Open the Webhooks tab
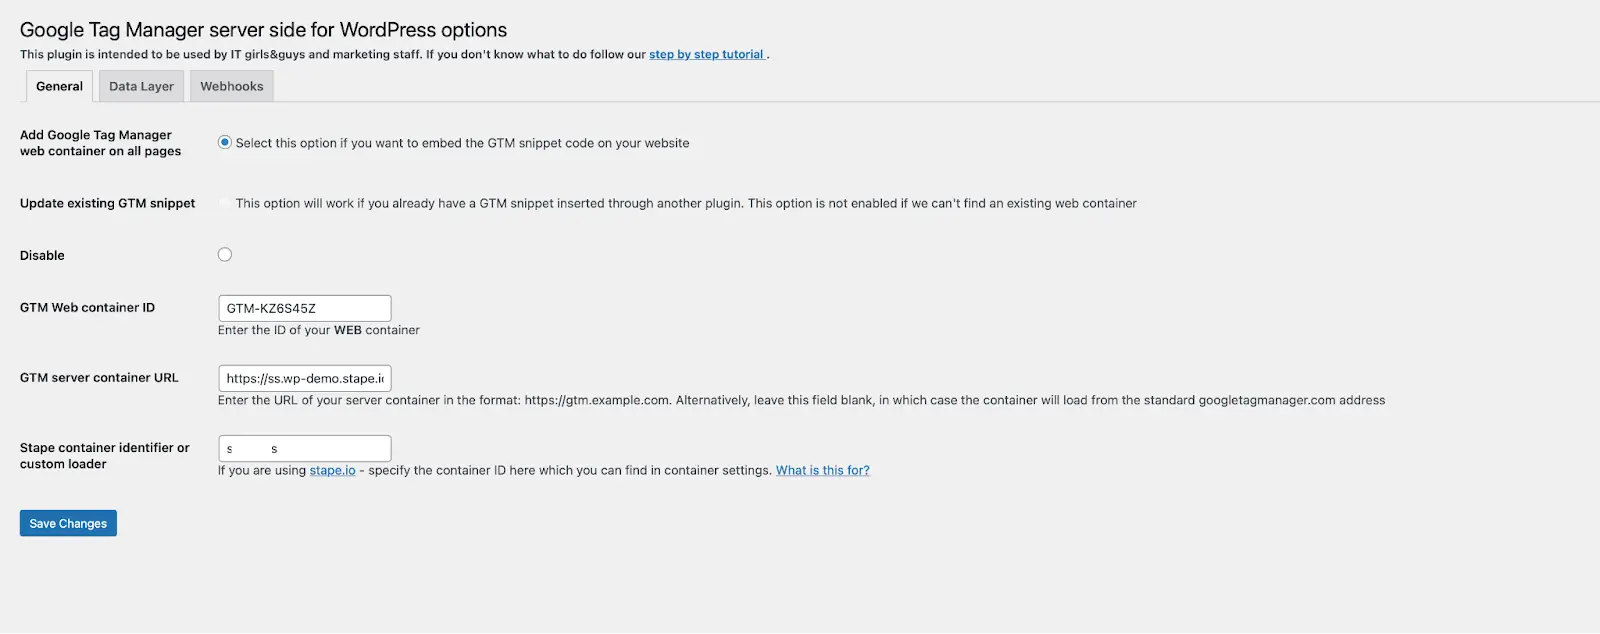1600x634 pixels. pos(232,86)
